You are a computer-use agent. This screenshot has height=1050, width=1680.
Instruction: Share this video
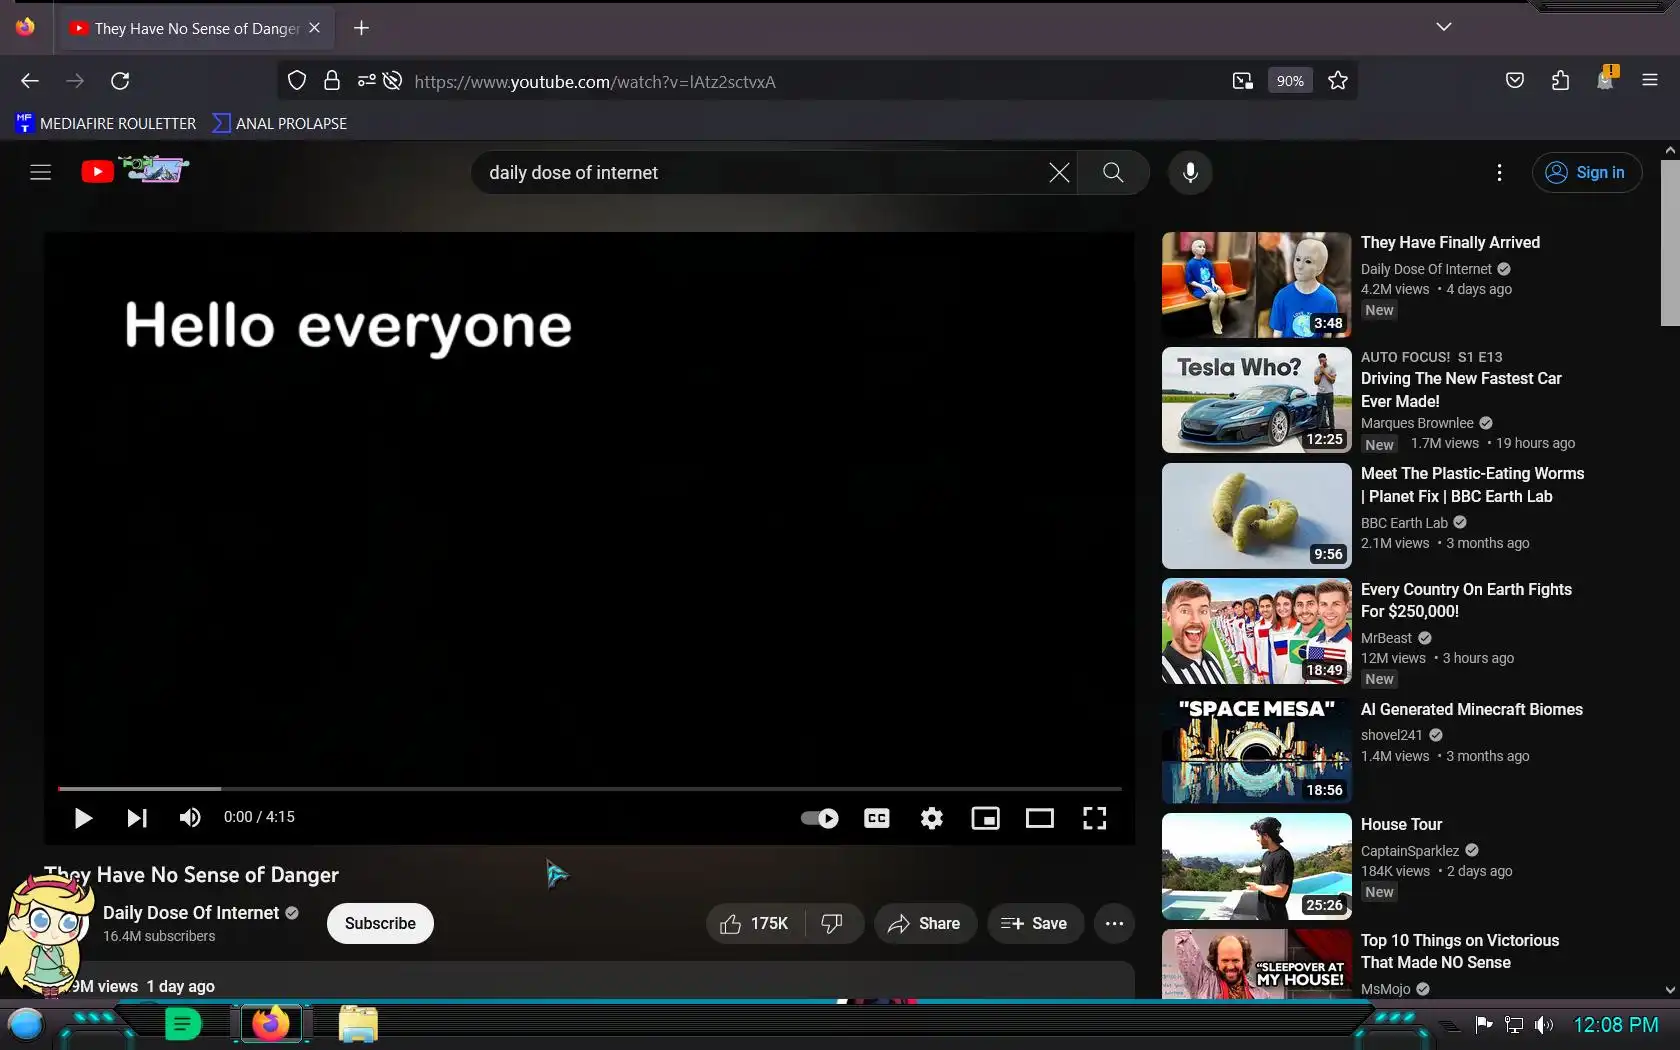(x=925, y=924)
